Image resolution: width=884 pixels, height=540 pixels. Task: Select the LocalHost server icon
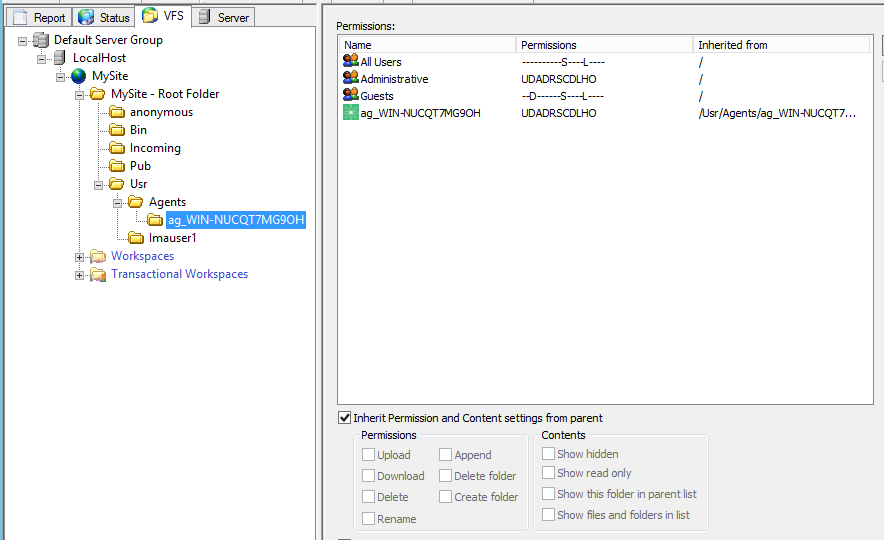[x=60, y=58]
